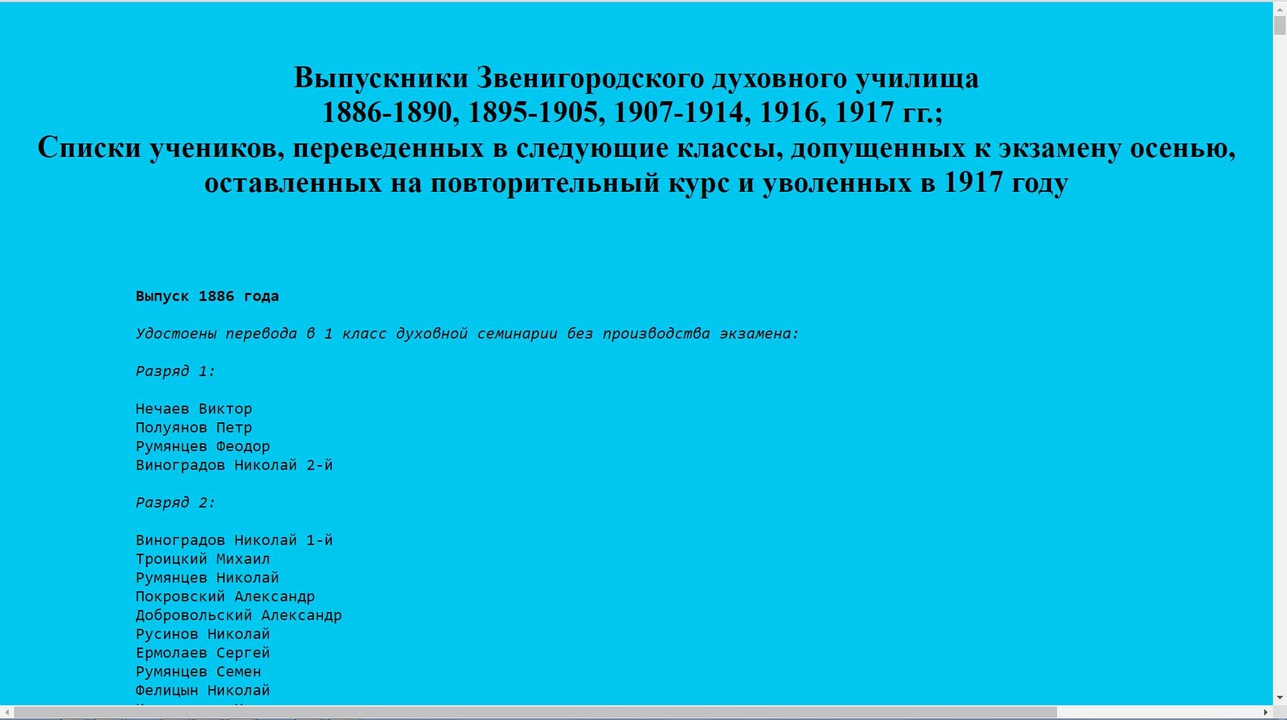This screenshot has width=1287, height=720.
Task: Click the name 'Полуянов Петр'
Action: pyautogui.click(x=193, y=428)
